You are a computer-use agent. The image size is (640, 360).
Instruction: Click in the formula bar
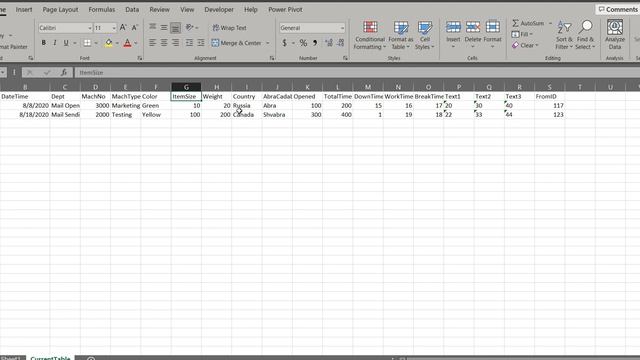pos(357,73)
